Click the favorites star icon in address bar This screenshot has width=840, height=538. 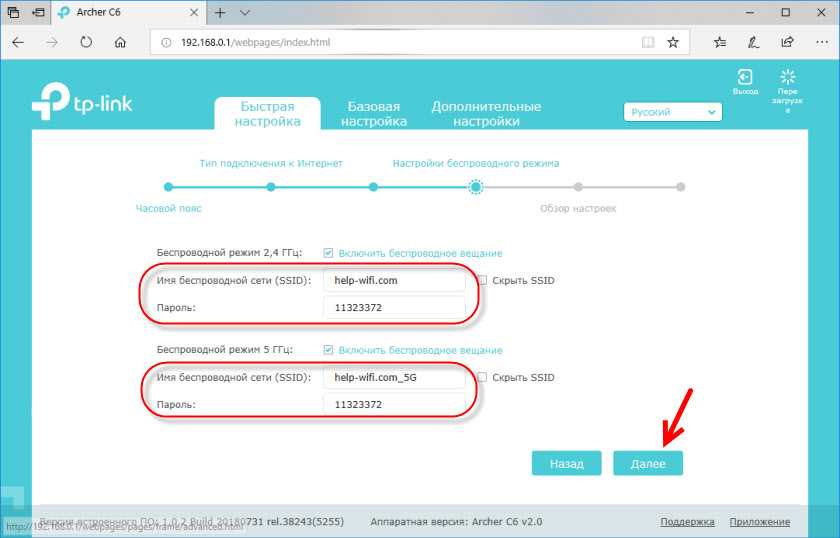[673, 43]
